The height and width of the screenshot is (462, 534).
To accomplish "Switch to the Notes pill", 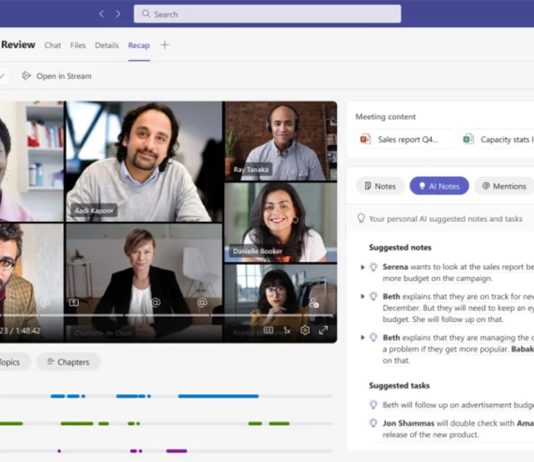I will click(380, 186).
